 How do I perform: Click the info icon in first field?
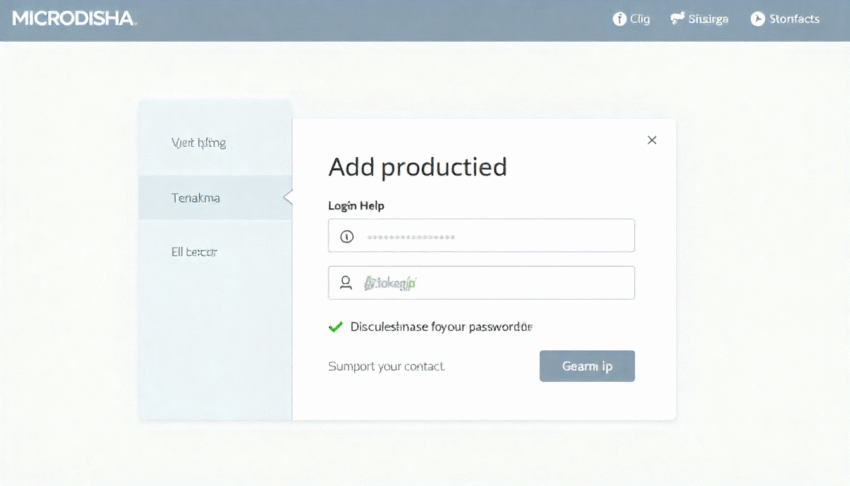pyautogui.click(x=347, y=237)
